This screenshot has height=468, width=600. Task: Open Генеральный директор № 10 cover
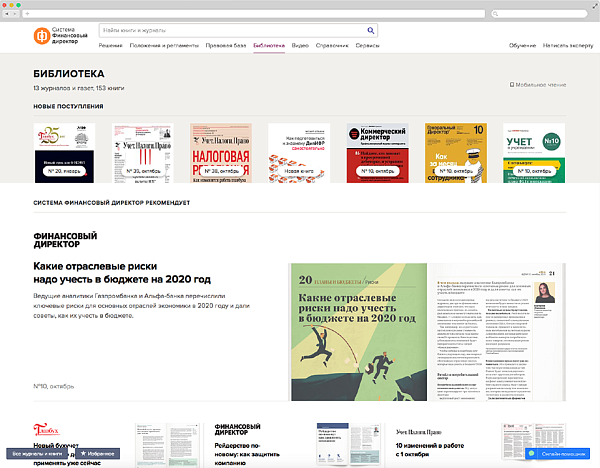pos(456,153)
